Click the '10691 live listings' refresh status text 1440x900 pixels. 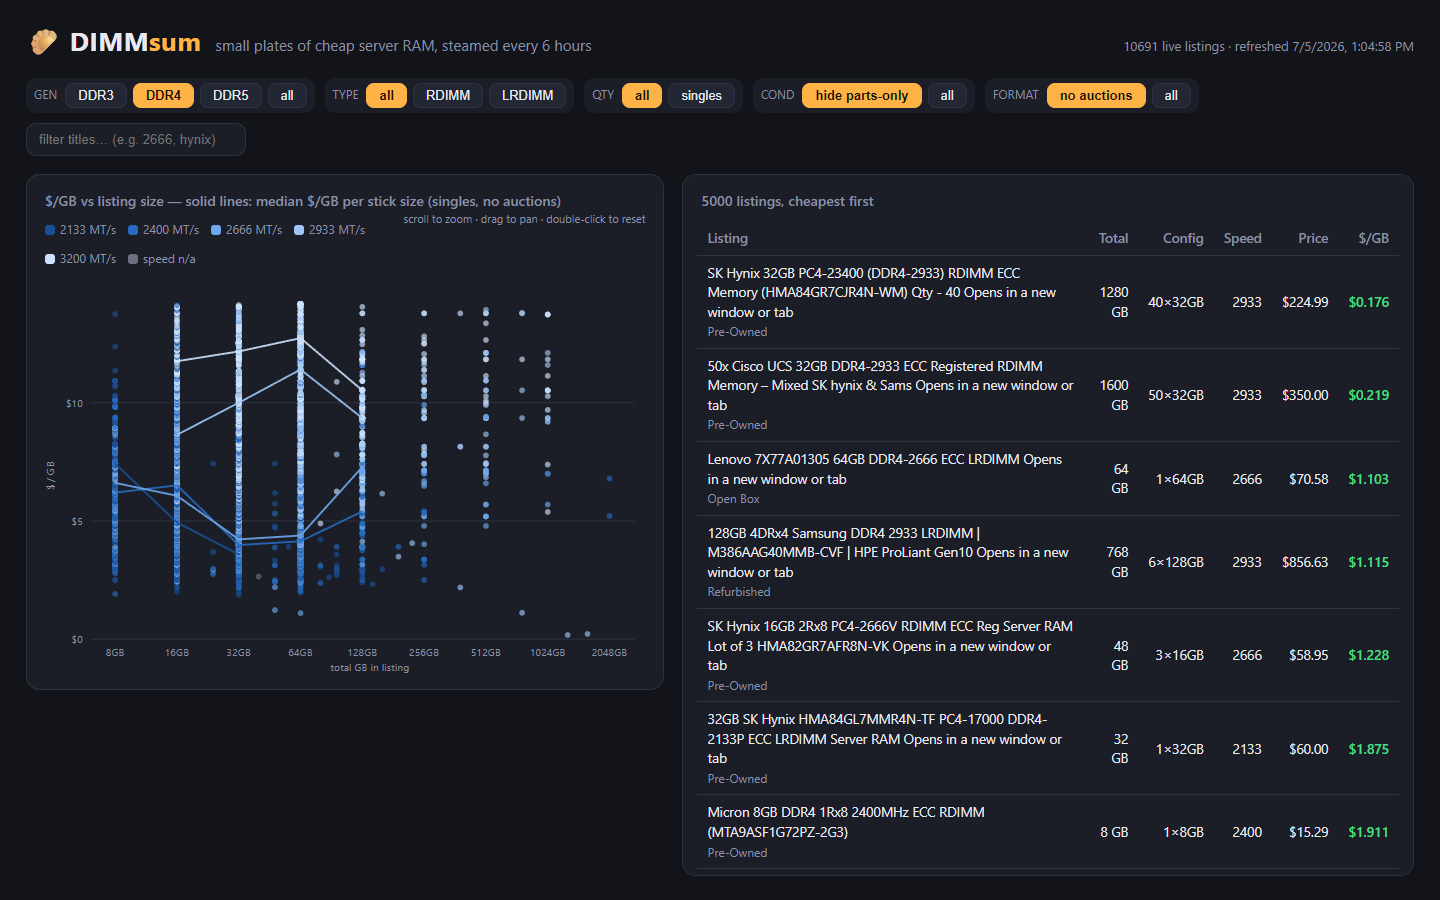(x=1268, y=46)
